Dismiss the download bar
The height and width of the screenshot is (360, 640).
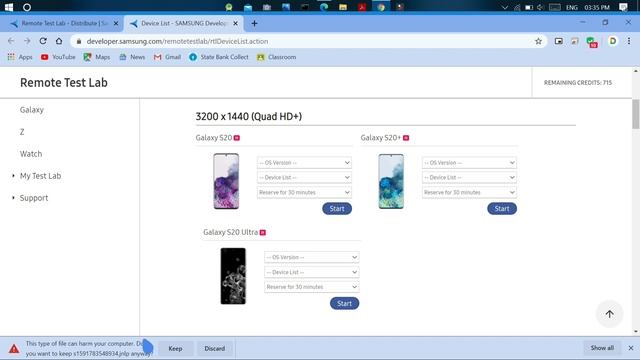631,348
